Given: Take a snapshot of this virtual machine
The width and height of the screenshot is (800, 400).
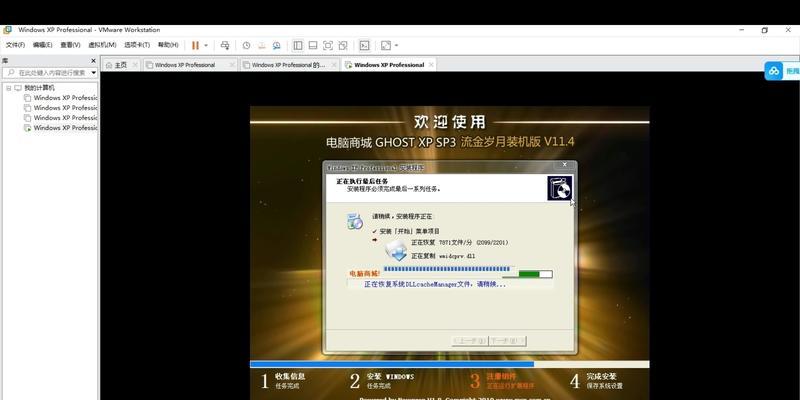Looking at the screenshot, I should click(x=246, y=45).
